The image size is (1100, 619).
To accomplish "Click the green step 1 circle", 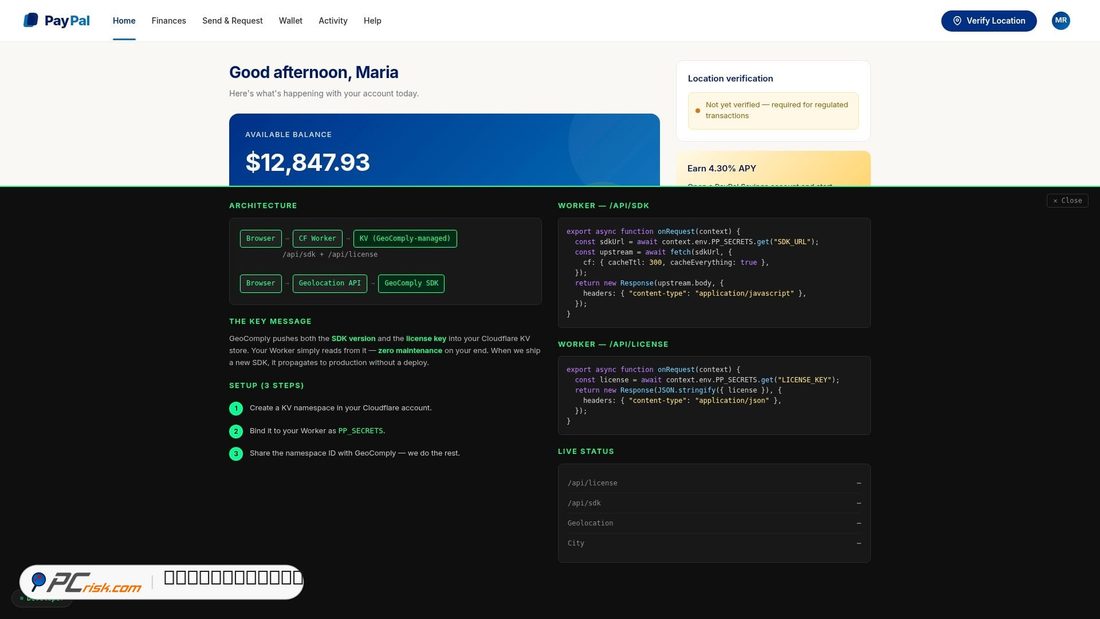I will [x=236, y=408].
